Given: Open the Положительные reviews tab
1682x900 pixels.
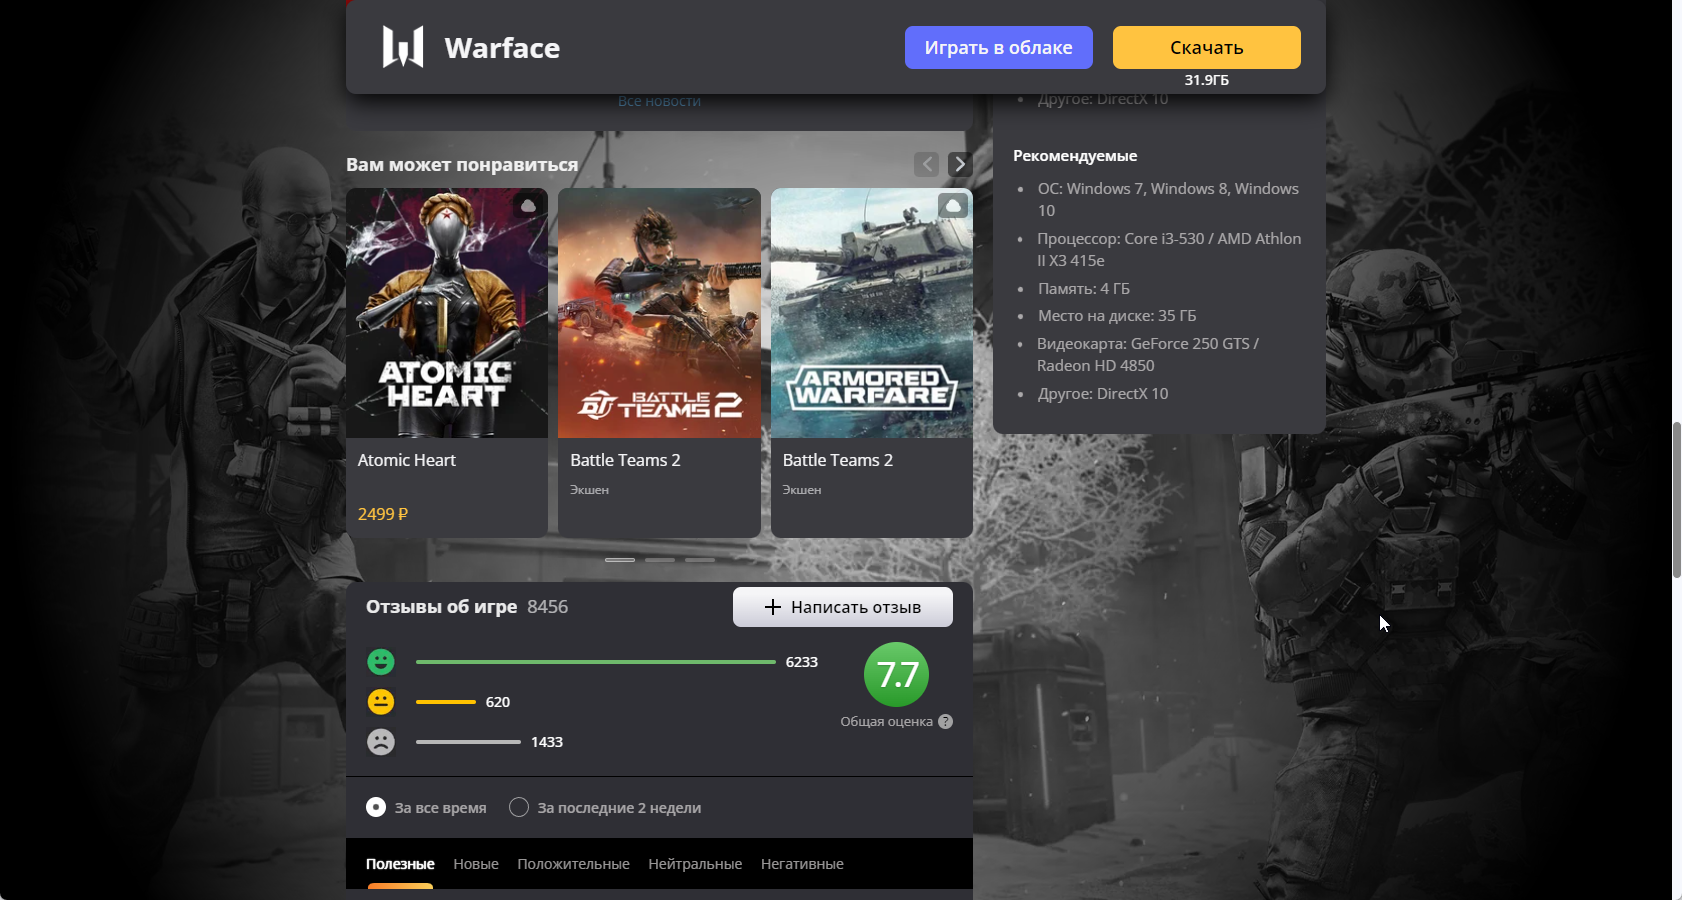Looking at the screenshot, I should [x=574, y=864].
